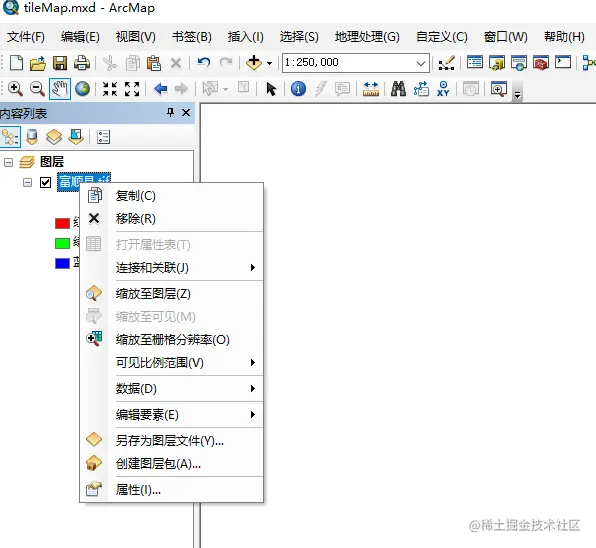The width and height of the screenshot is (596, 548).
Task: Click the red band color swatch
Action: click(x=62, y=223)
